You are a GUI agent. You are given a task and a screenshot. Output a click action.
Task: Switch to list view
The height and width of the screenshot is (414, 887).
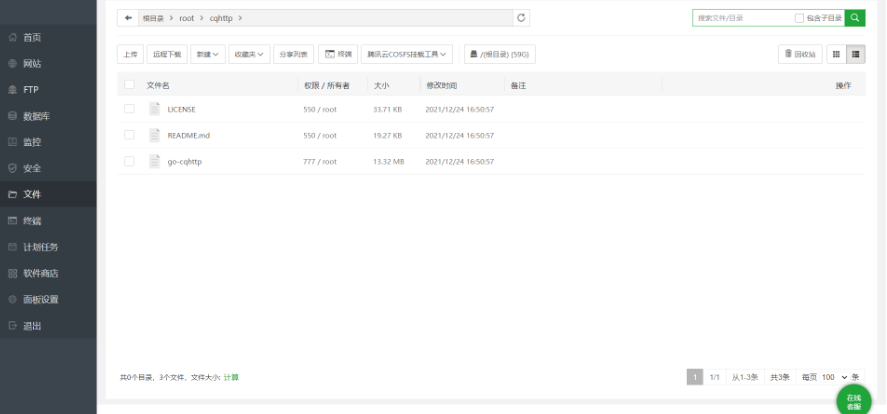(x=855, y=54)
